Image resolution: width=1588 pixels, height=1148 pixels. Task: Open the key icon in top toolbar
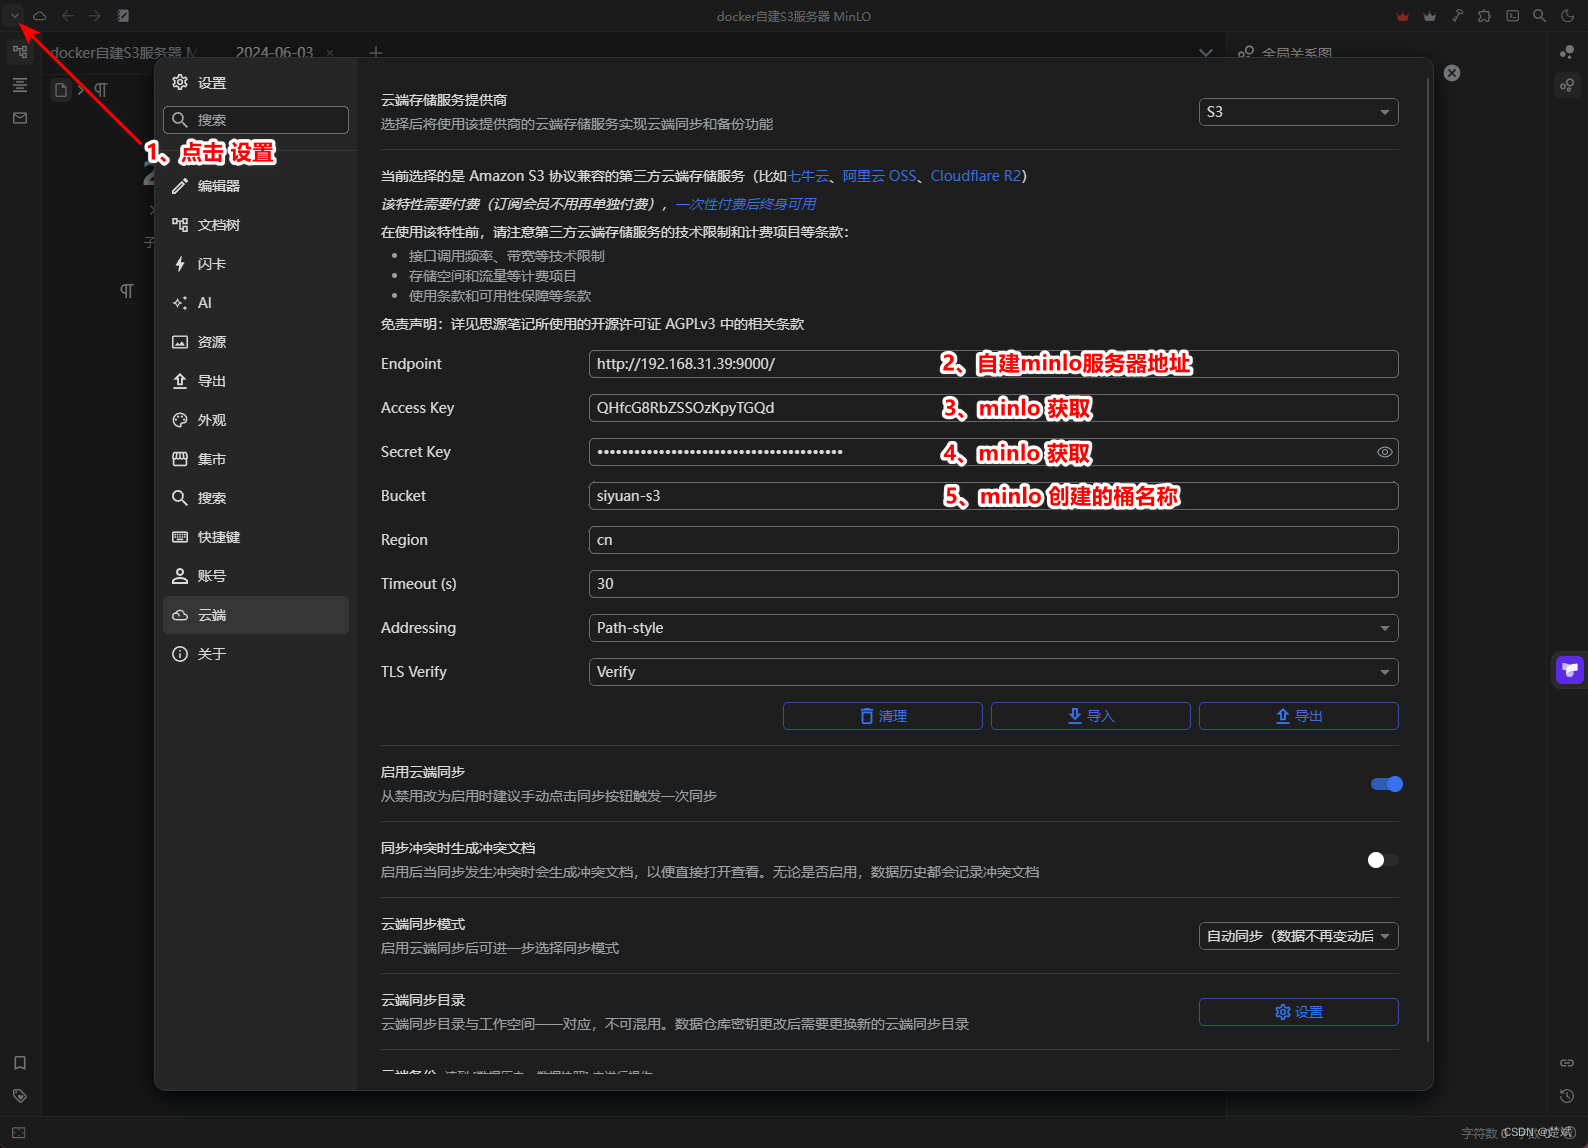(x=1457, y=16)
